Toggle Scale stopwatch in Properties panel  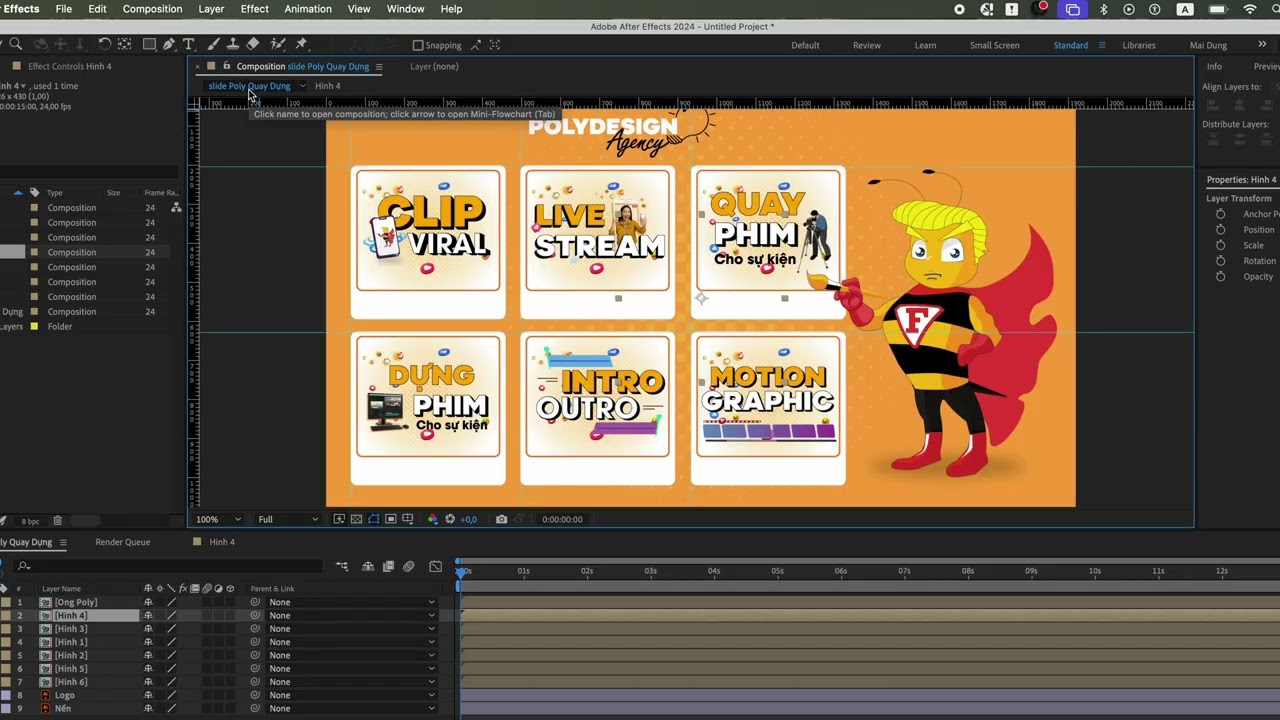pyautogui.click(x=1220, y=245)
